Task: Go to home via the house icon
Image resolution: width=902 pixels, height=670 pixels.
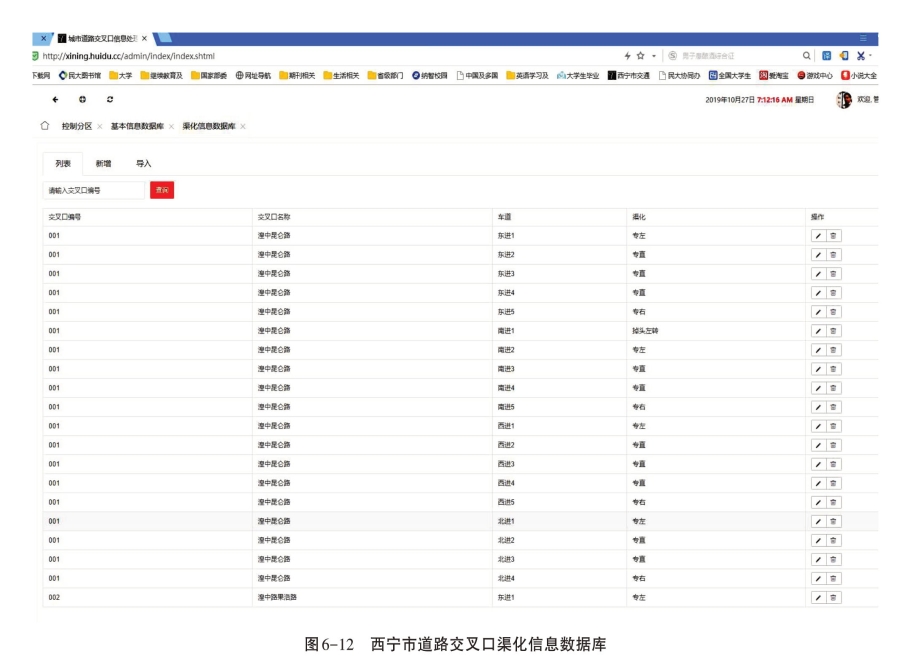Action: 44,127
